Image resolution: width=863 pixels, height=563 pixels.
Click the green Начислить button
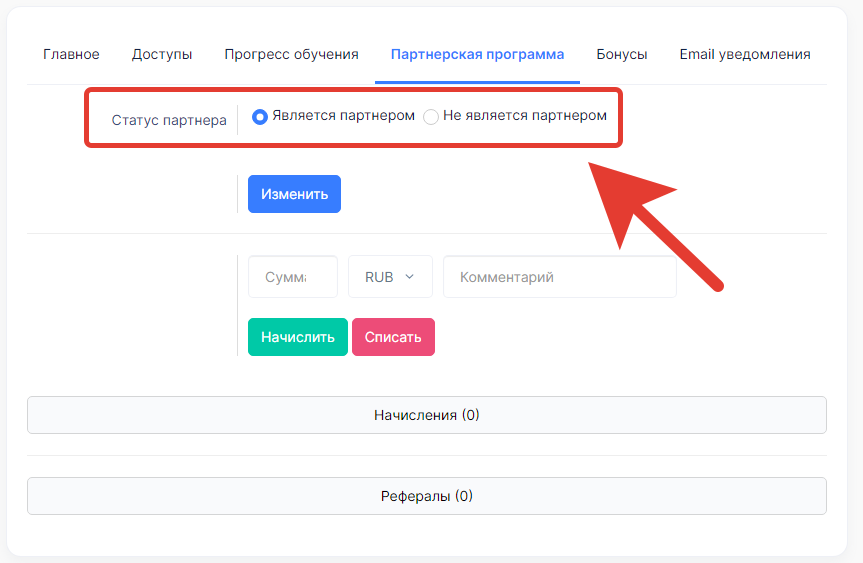[x=298, y=337]
